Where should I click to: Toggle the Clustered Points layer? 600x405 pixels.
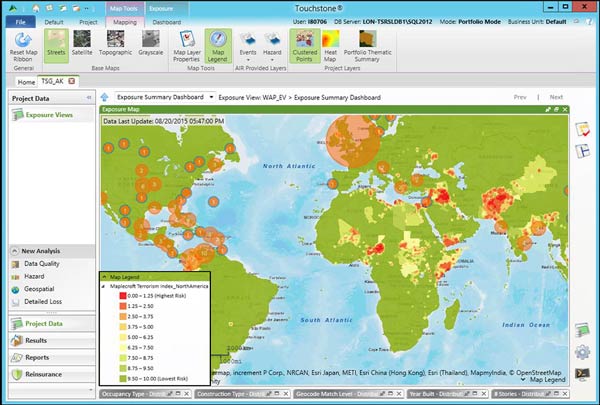click(x=305, y=46)
